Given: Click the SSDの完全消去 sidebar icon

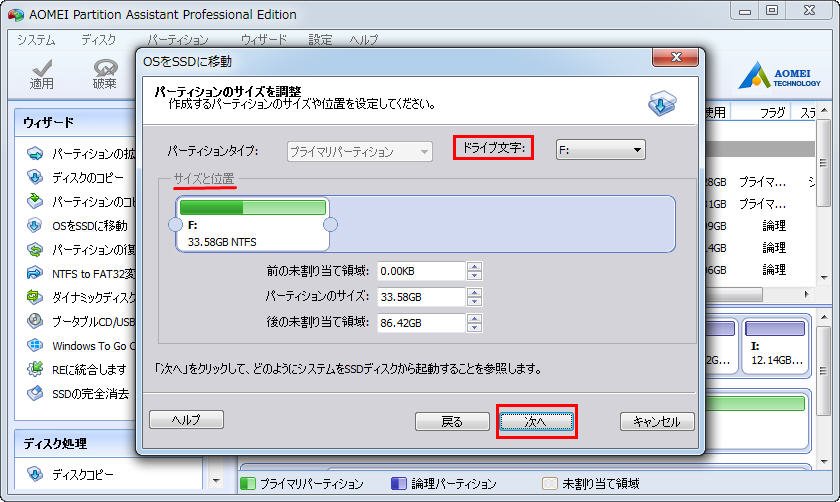Looking at the screenshot, I should click(x=35, y=393).
